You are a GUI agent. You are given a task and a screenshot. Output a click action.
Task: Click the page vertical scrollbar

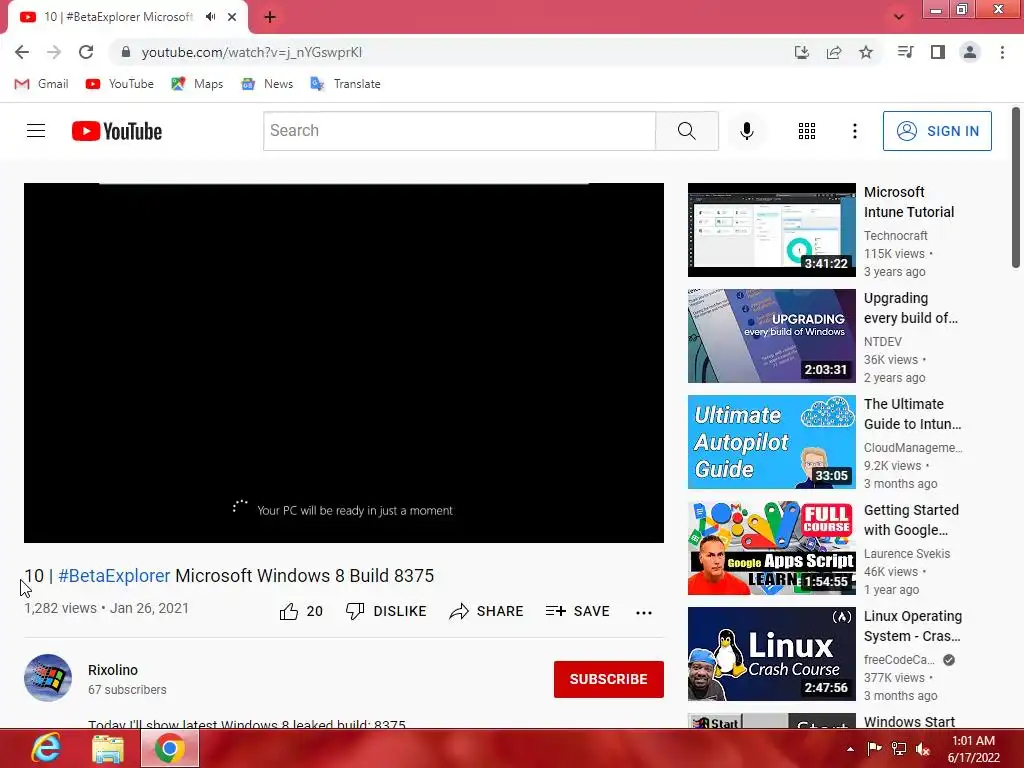[x=1016, y=187]
